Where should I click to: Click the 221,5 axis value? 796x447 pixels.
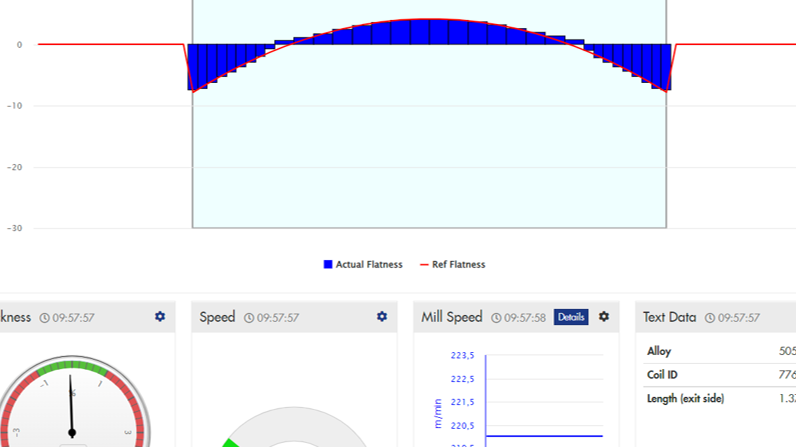(x=462, y=402)
